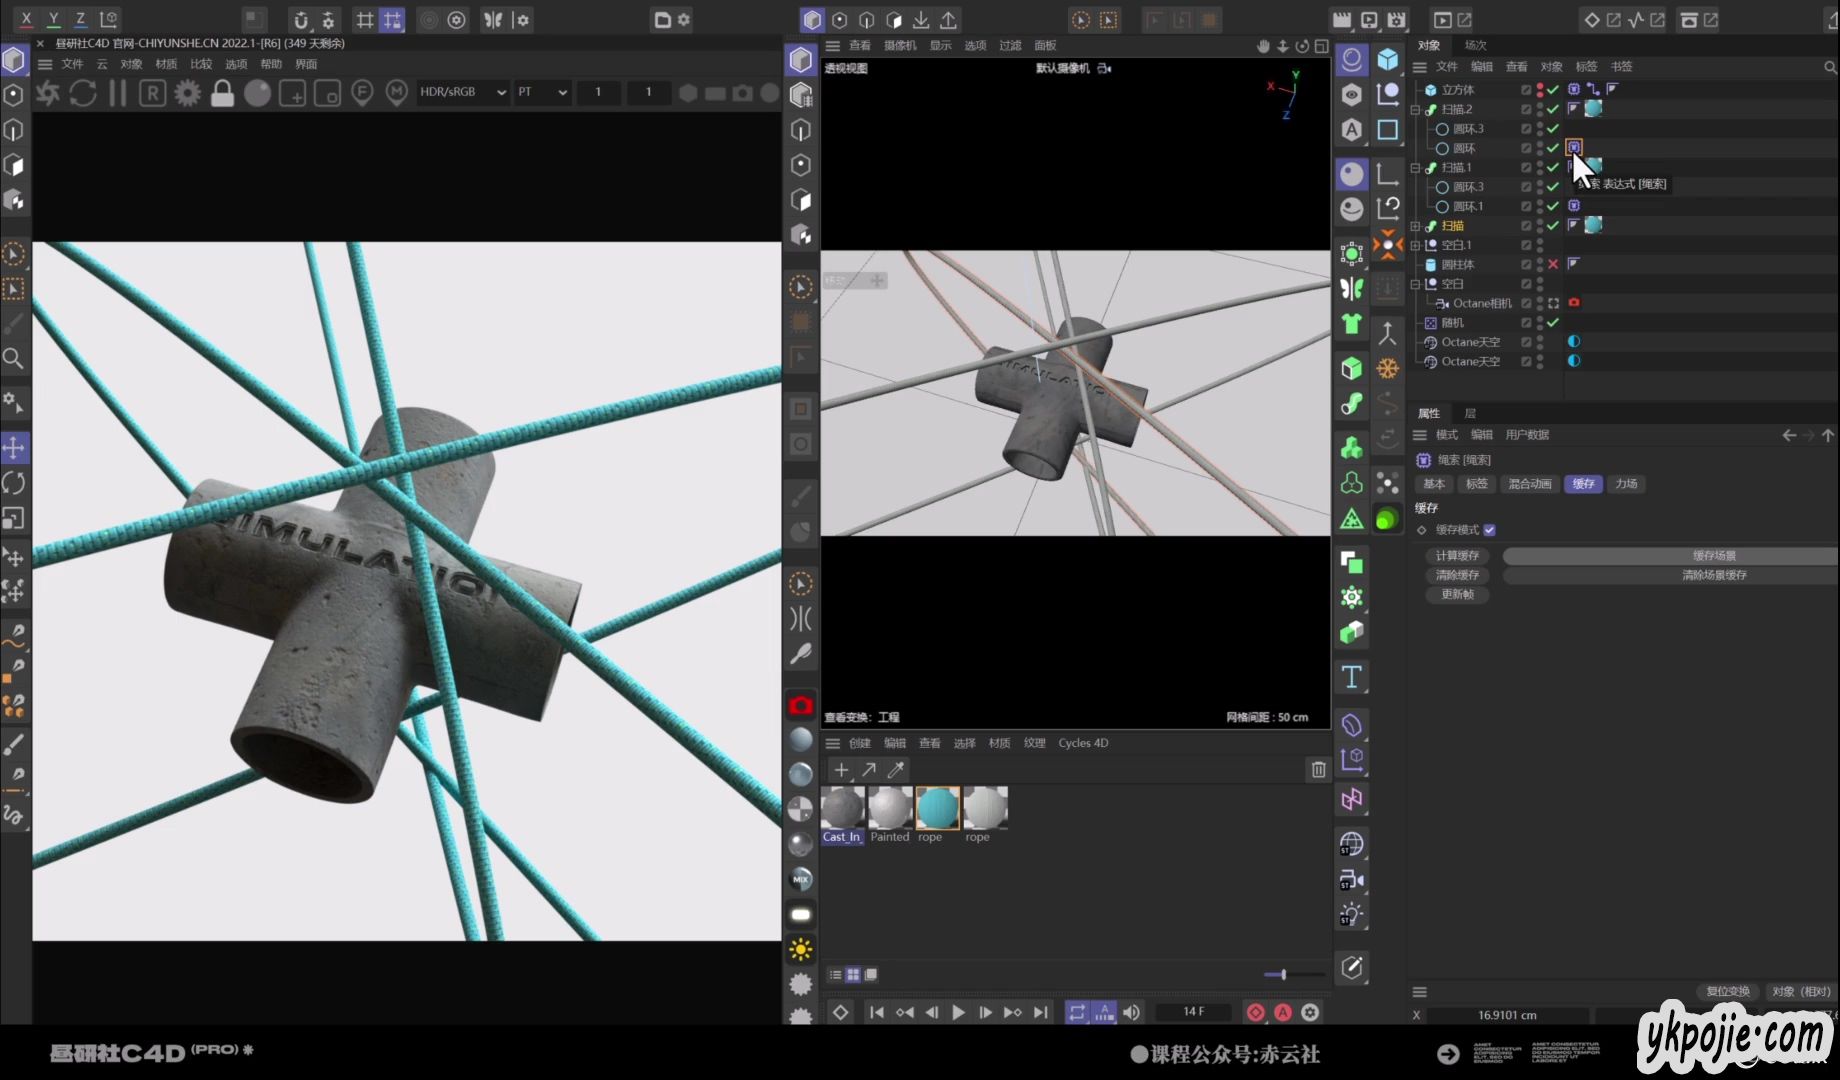This screenshot has width=1840, height=1080.
Task: Click the 计算缓存 button
Action: coord(1457,556)
